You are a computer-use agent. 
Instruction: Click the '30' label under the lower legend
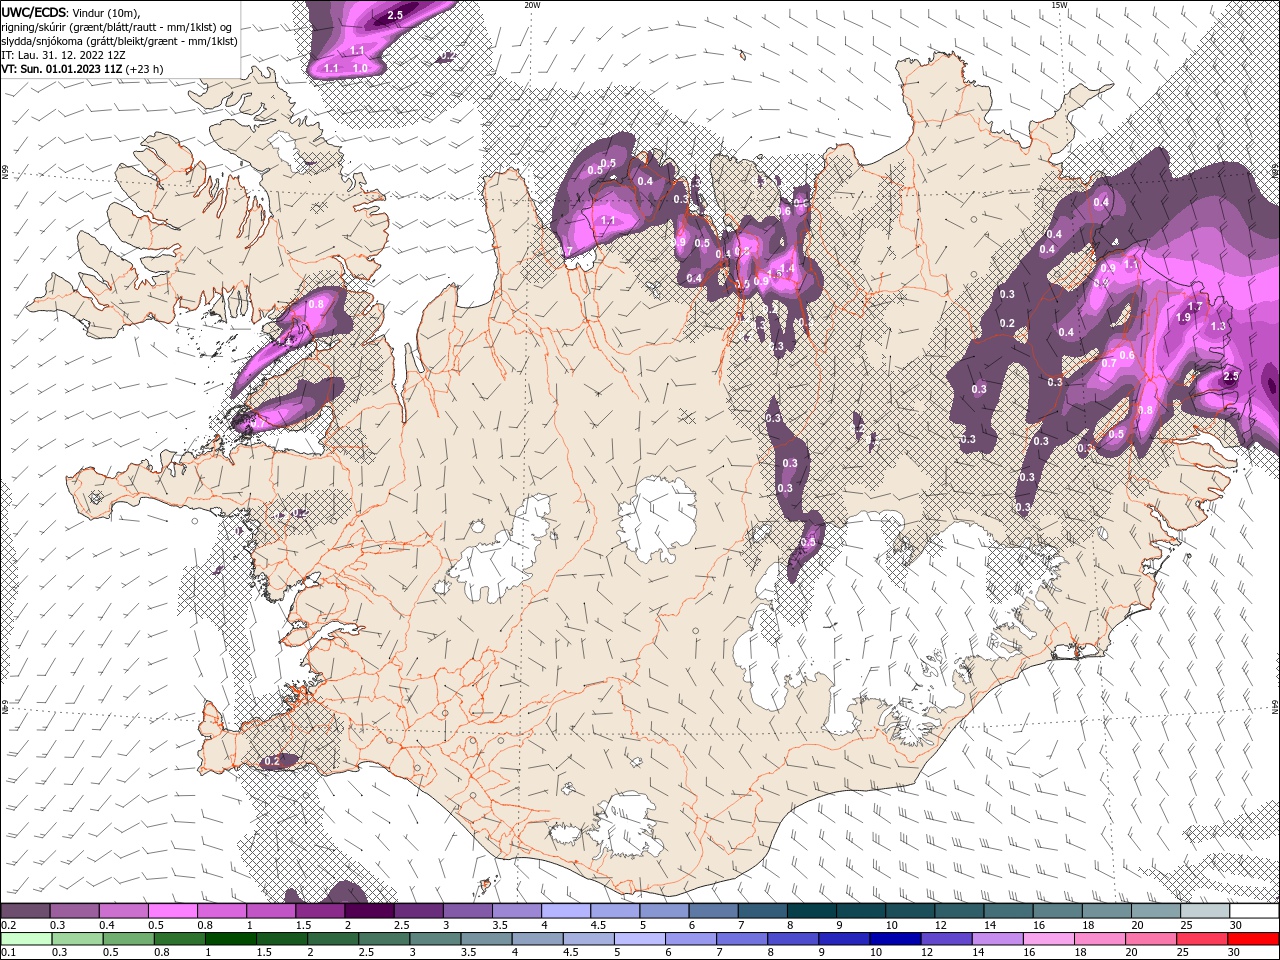(x=1235, y=953)
